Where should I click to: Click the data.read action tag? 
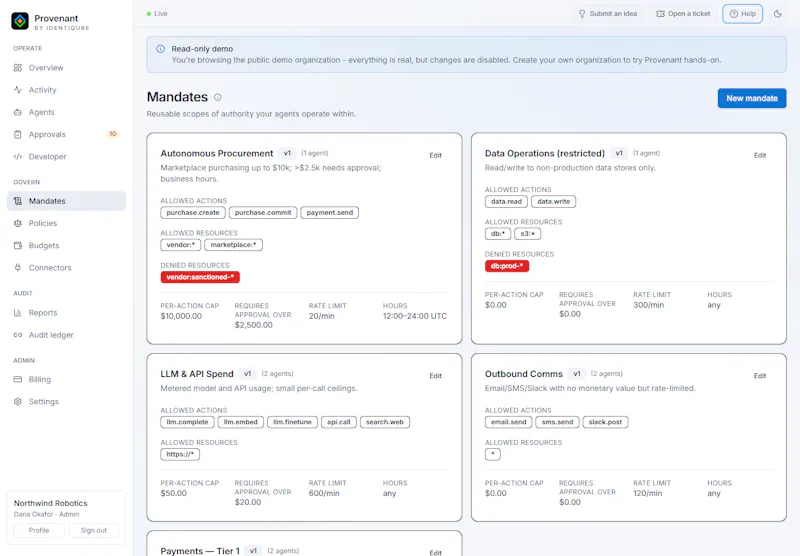(x=506, y=201)
